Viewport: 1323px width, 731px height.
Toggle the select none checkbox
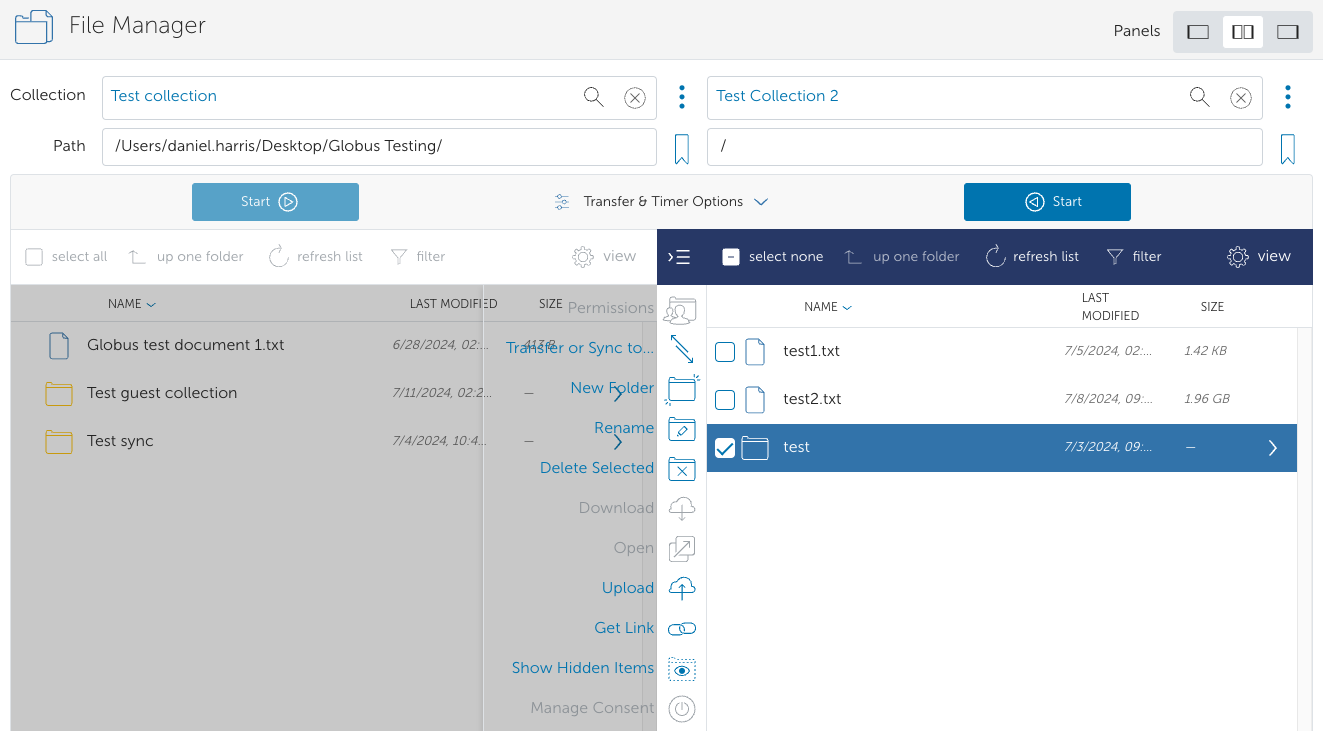[731, 257]
